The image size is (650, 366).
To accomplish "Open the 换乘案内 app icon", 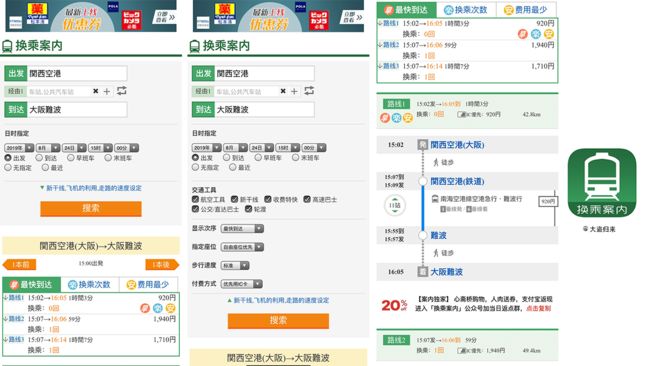I will tap(601, 183).
